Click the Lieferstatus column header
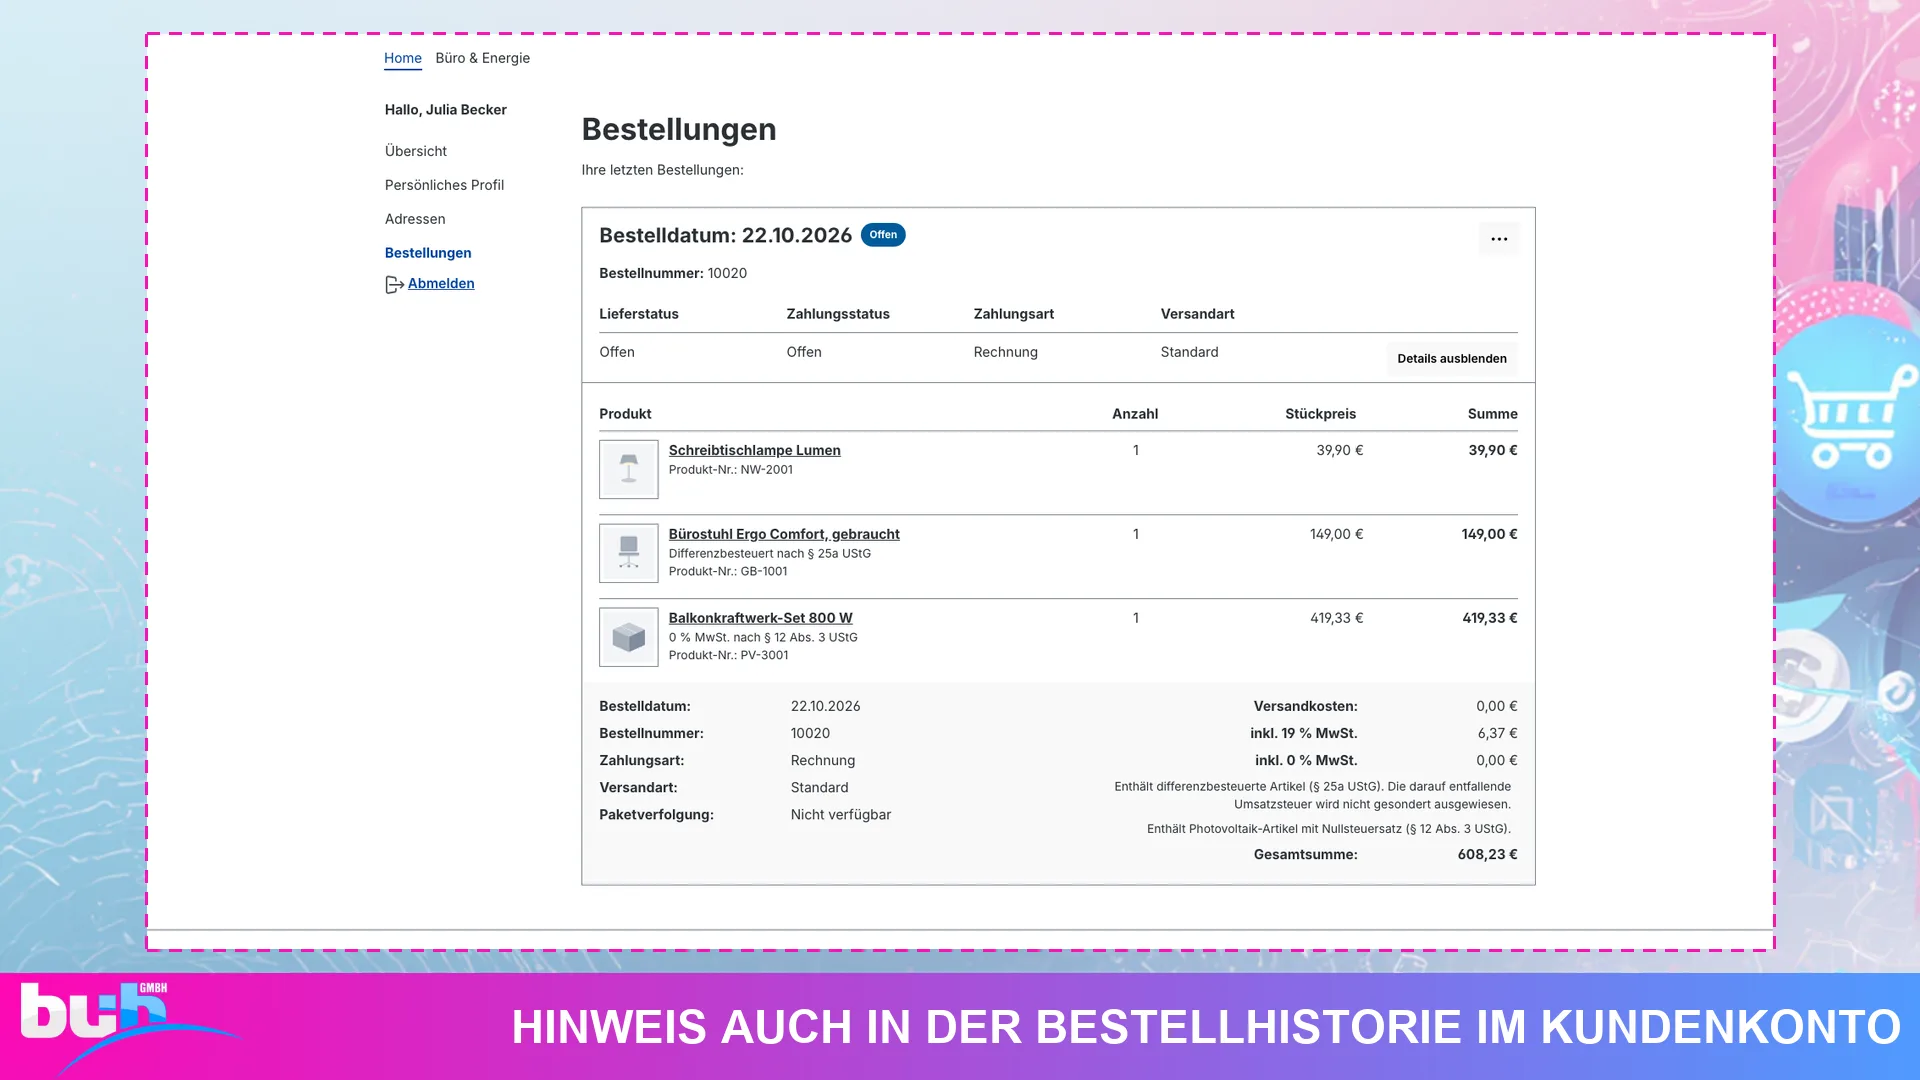1920x1080 pixels. click(x=639, y=314)
